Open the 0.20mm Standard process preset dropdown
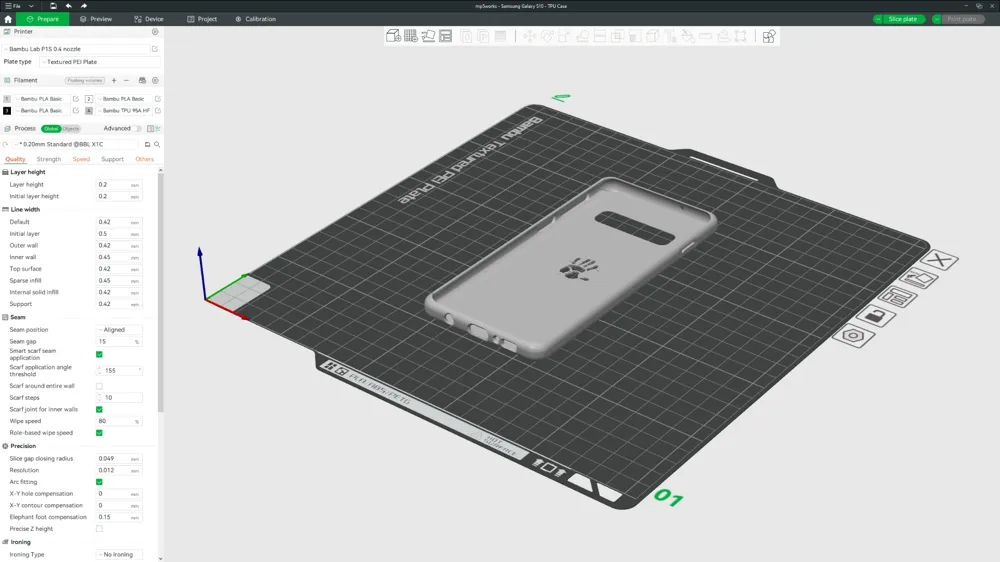 click(75, 145)
